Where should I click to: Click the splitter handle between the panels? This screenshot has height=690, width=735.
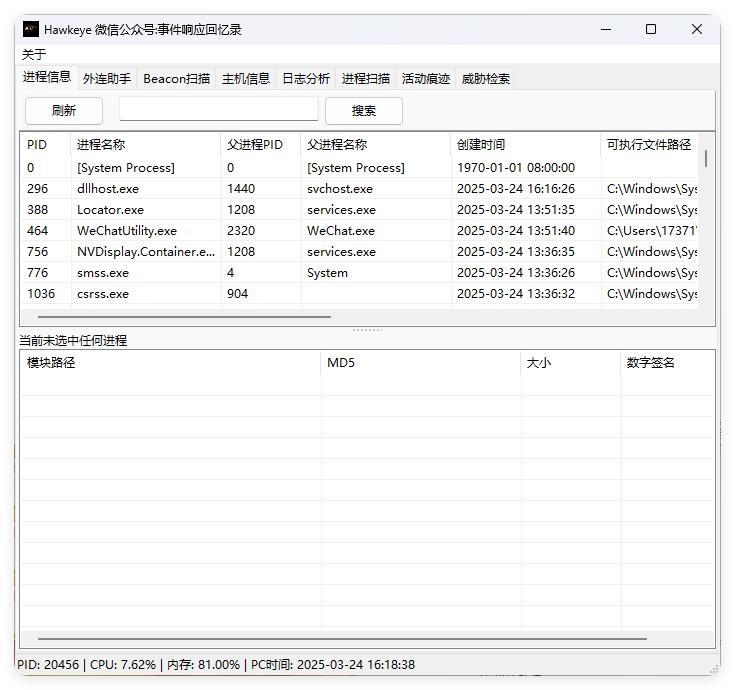pos(367,329)
